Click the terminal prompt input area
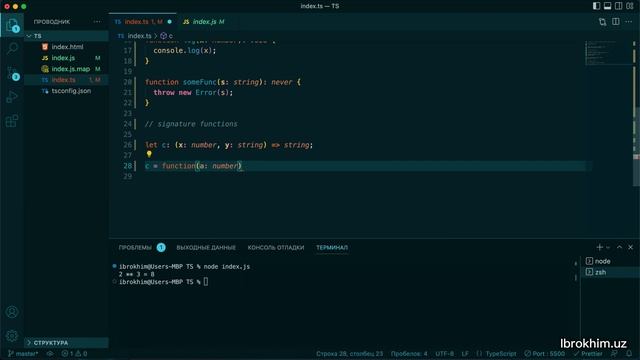Viewport: 640px width, 360px height. (x=206, y=282)
